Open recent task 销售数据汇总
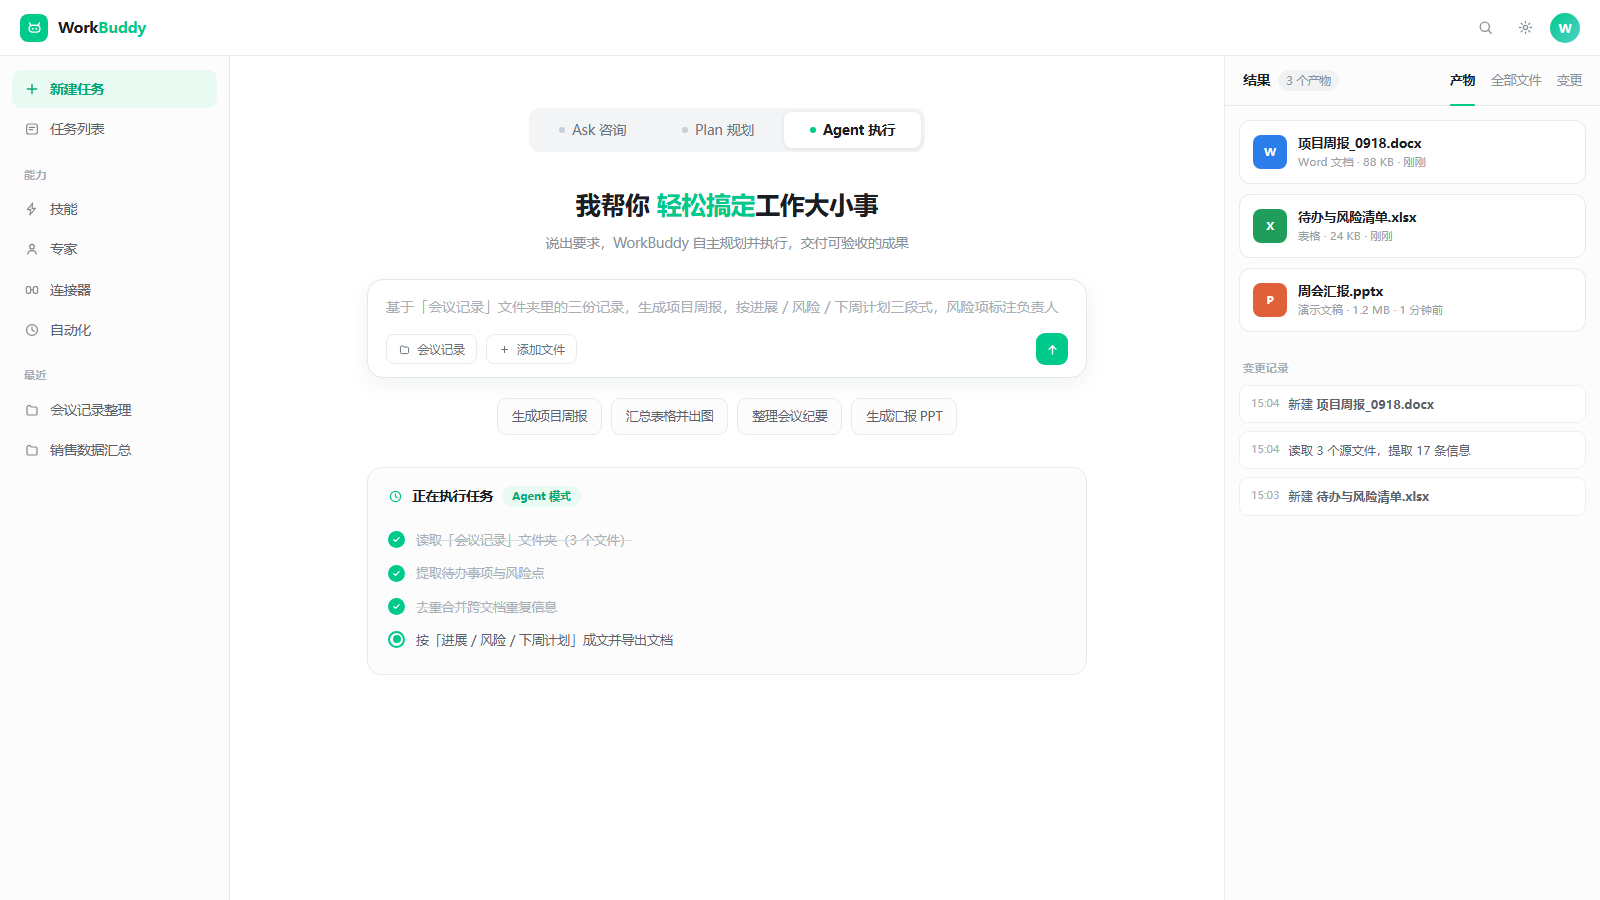This screenshot has width=1600, height=900. (114, 450)
